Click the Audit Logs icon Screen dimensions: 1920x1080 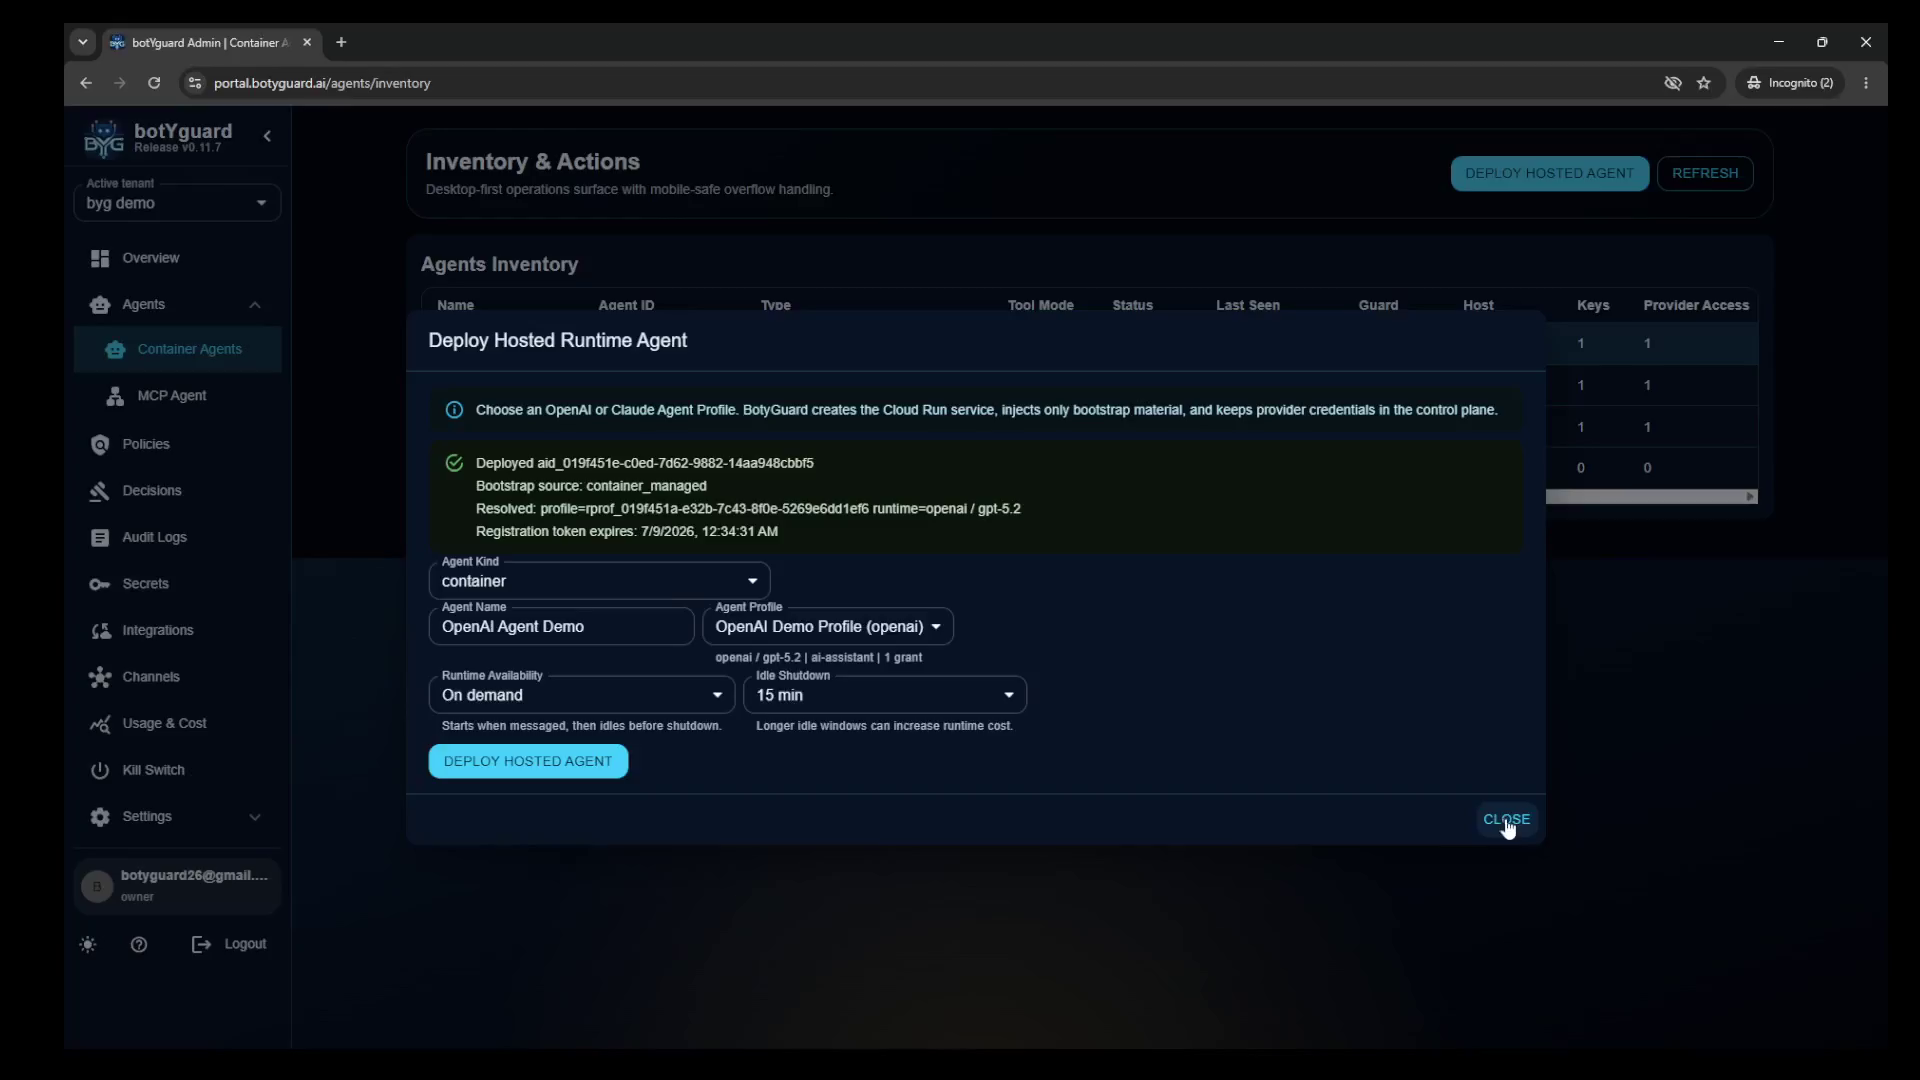click(x=100, y=538)
